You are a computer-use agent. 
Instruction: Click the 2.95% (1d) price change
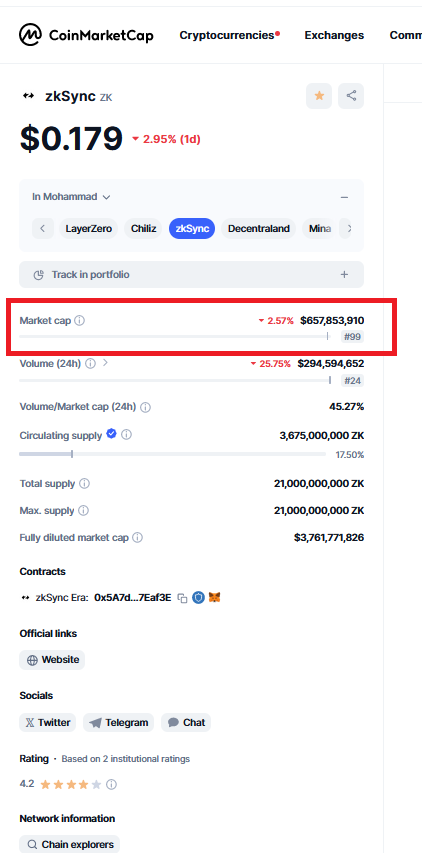166,139
